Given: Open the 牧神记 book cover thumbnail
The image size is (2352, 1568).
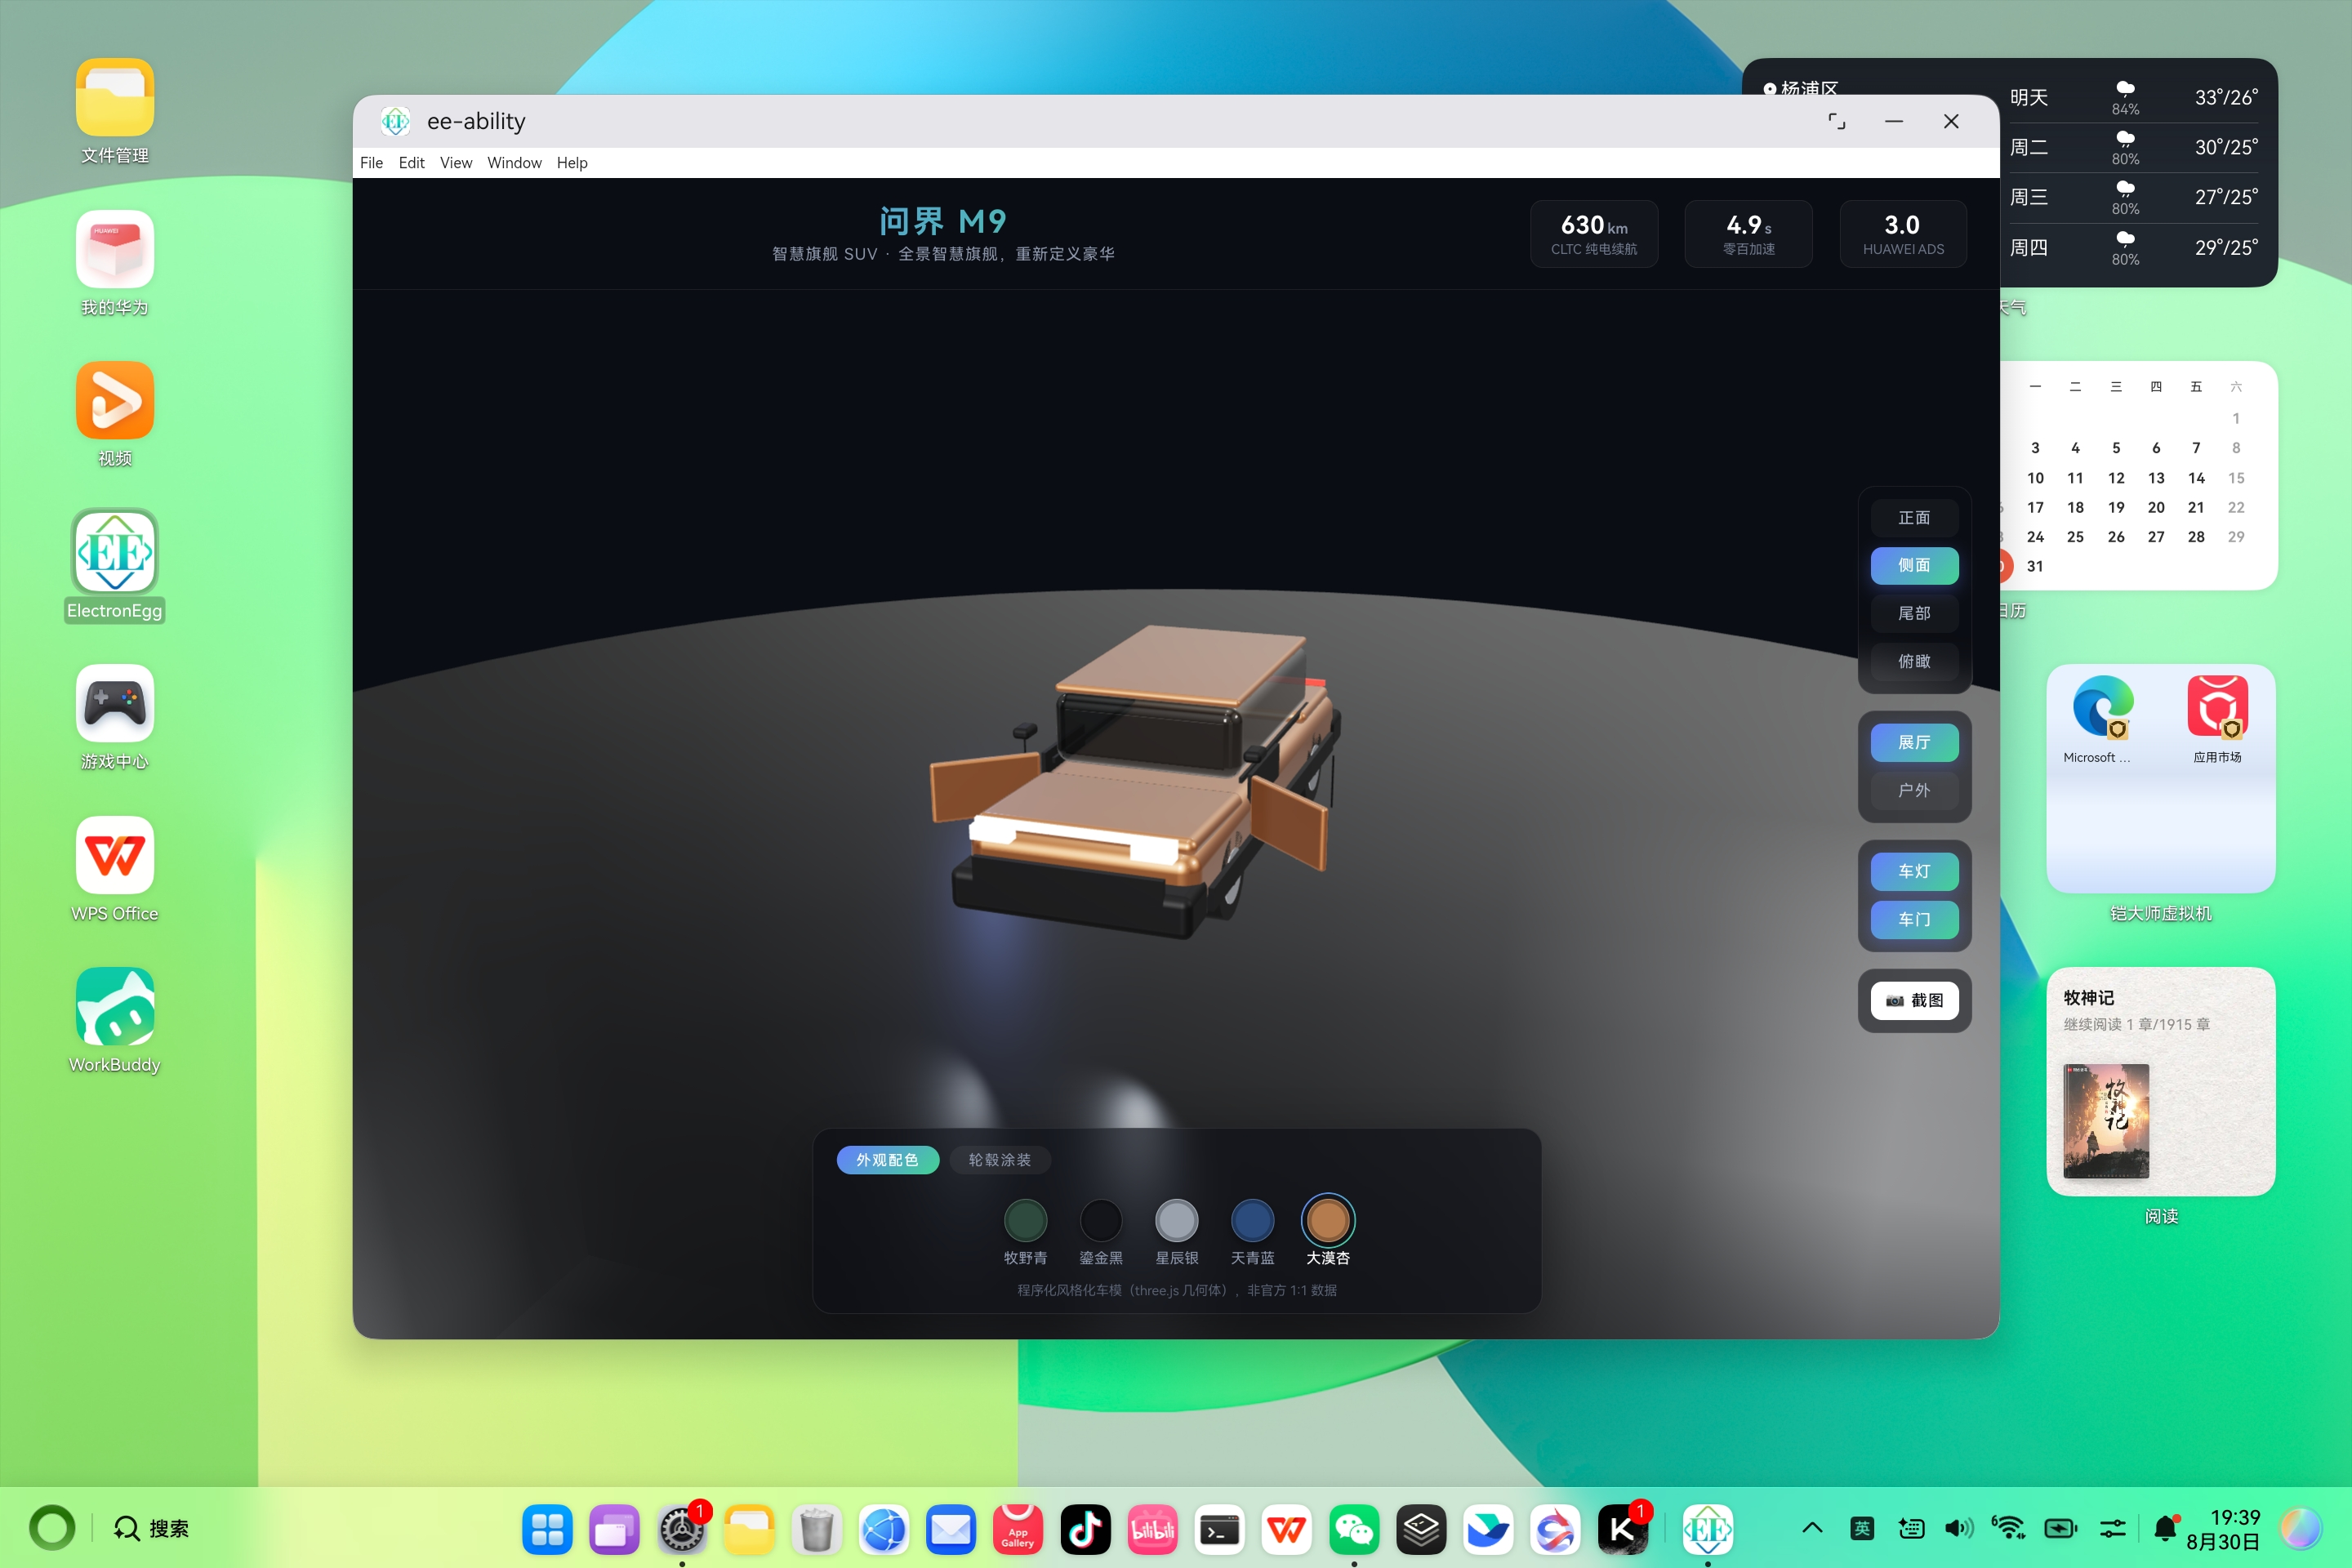Looking at the screenshot, I should 2106,1121.
